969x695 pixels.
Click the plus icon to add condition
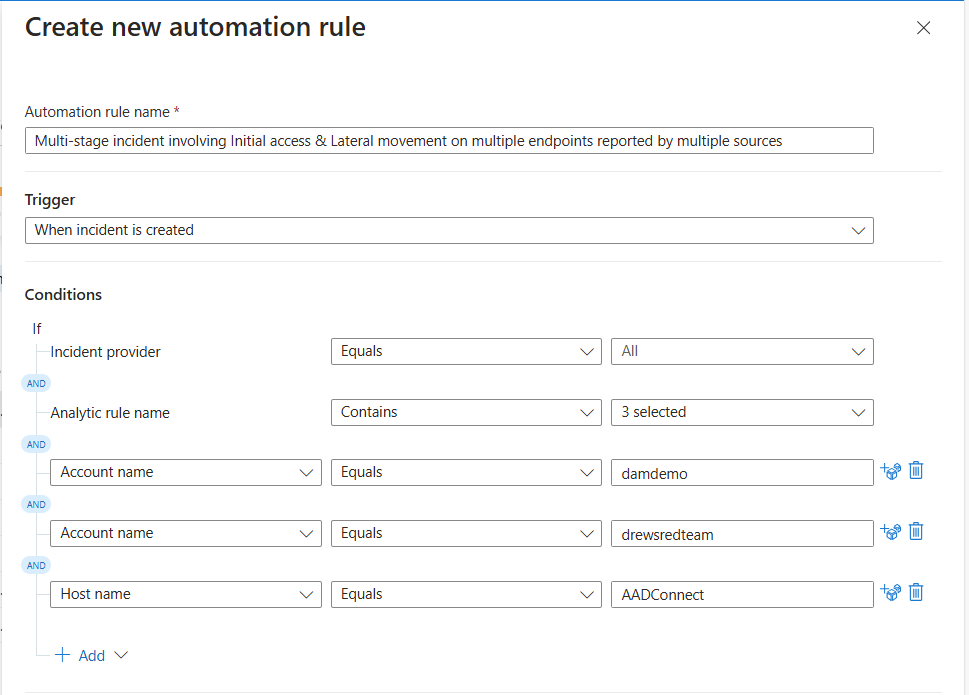(63, 655)
